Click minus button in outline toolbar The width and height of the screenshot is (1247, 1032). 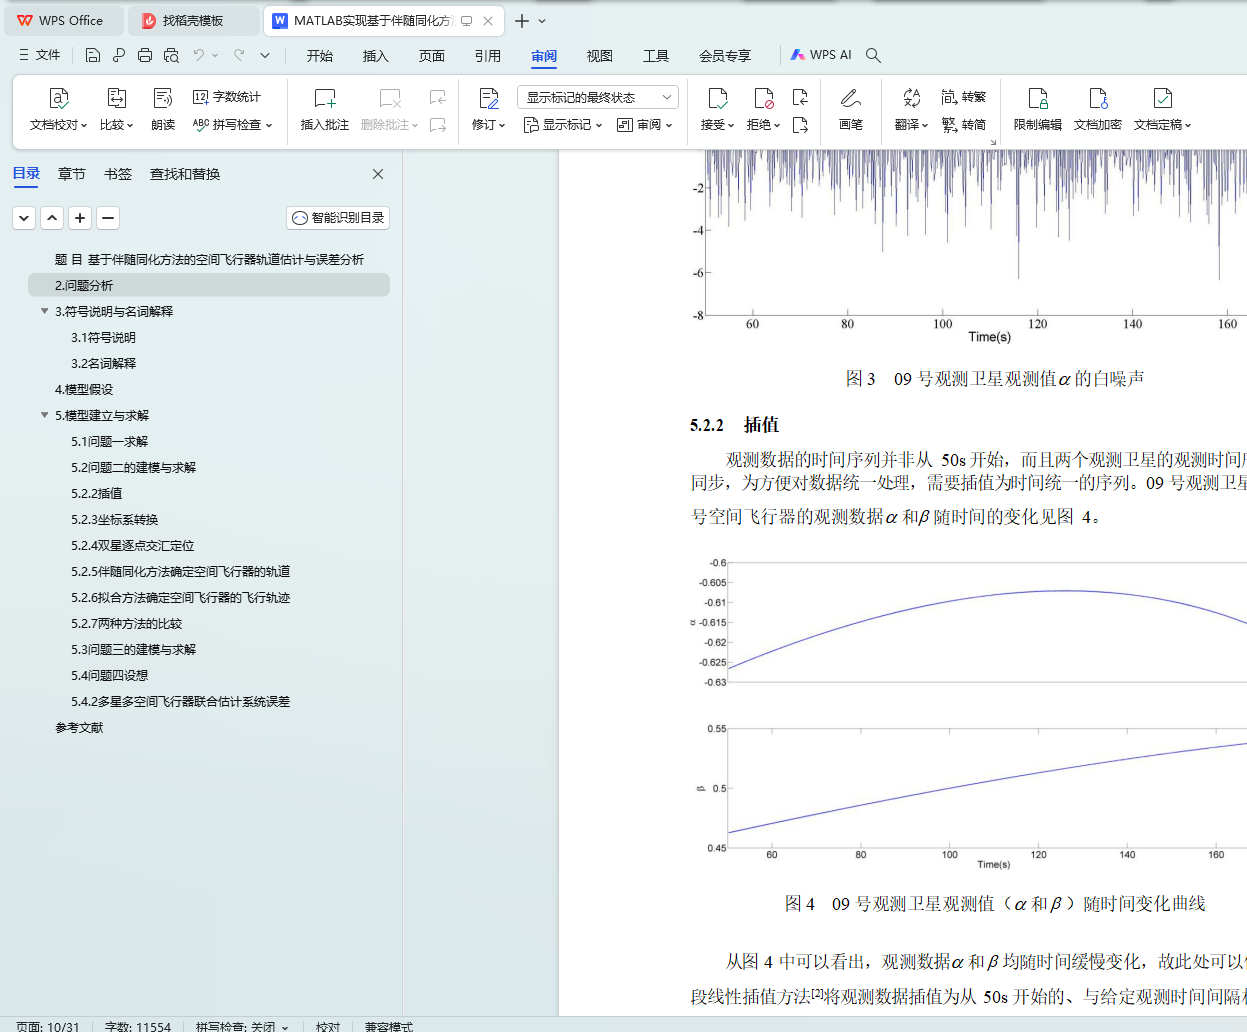(x=108, y=218)
